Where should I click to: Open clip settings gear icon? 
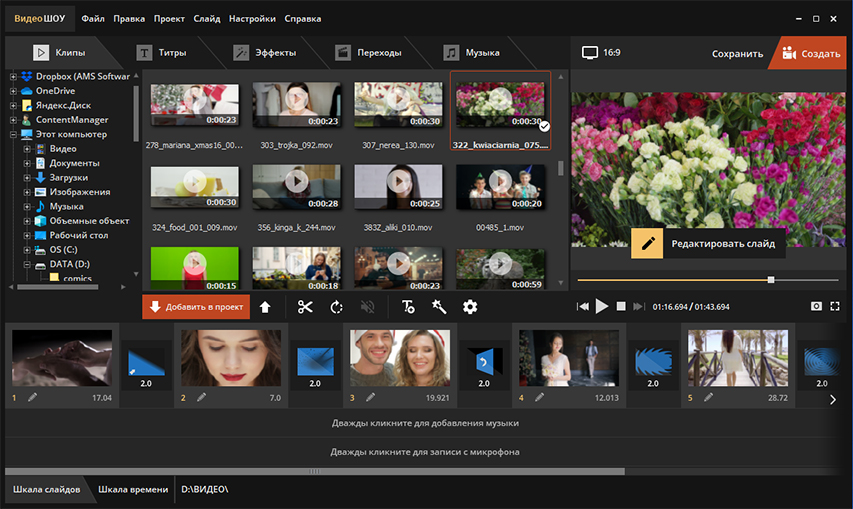click(470, 307)
